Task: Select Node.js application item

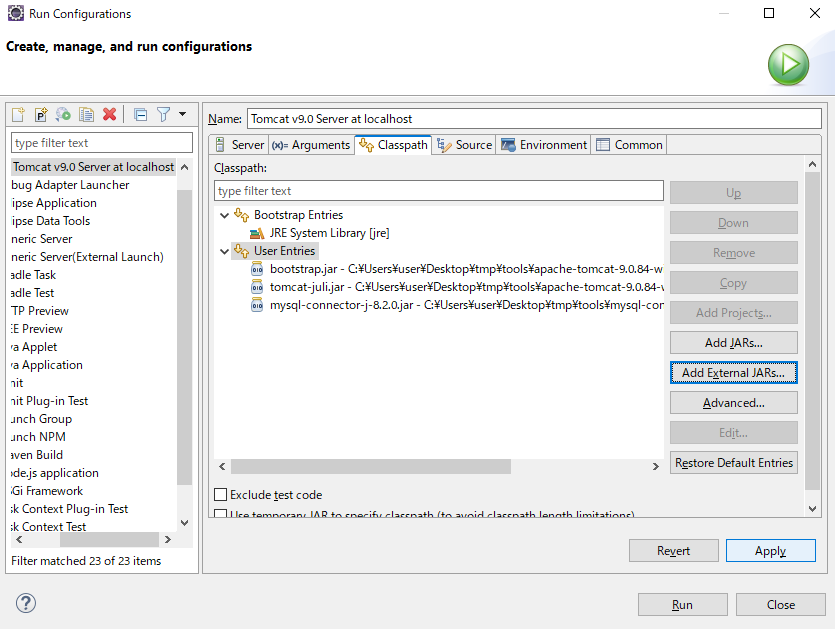Action: [x=55, y=473]
